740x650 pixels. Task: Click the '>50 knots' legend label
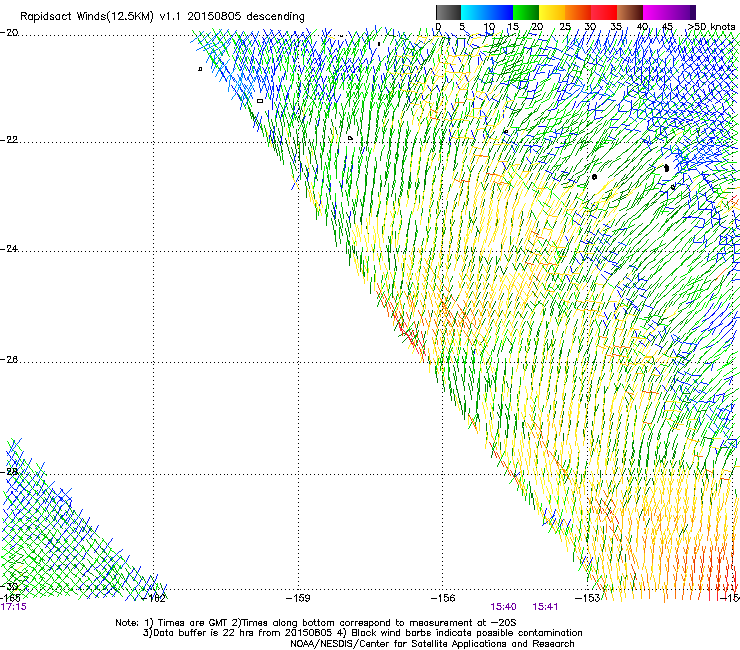[x=711, y=27]
